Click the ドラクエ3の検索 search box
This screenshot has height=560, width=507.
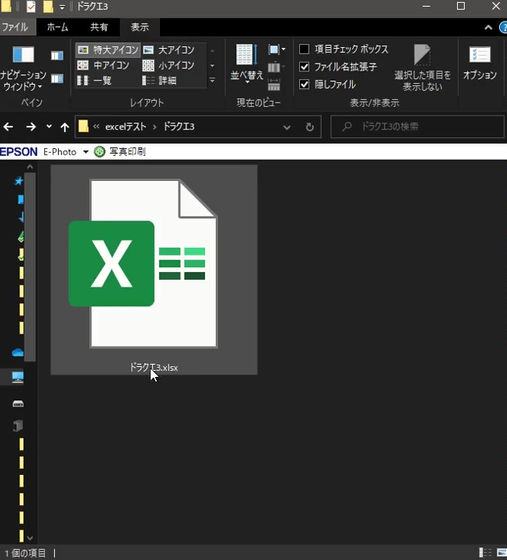[x=417, y=127]
